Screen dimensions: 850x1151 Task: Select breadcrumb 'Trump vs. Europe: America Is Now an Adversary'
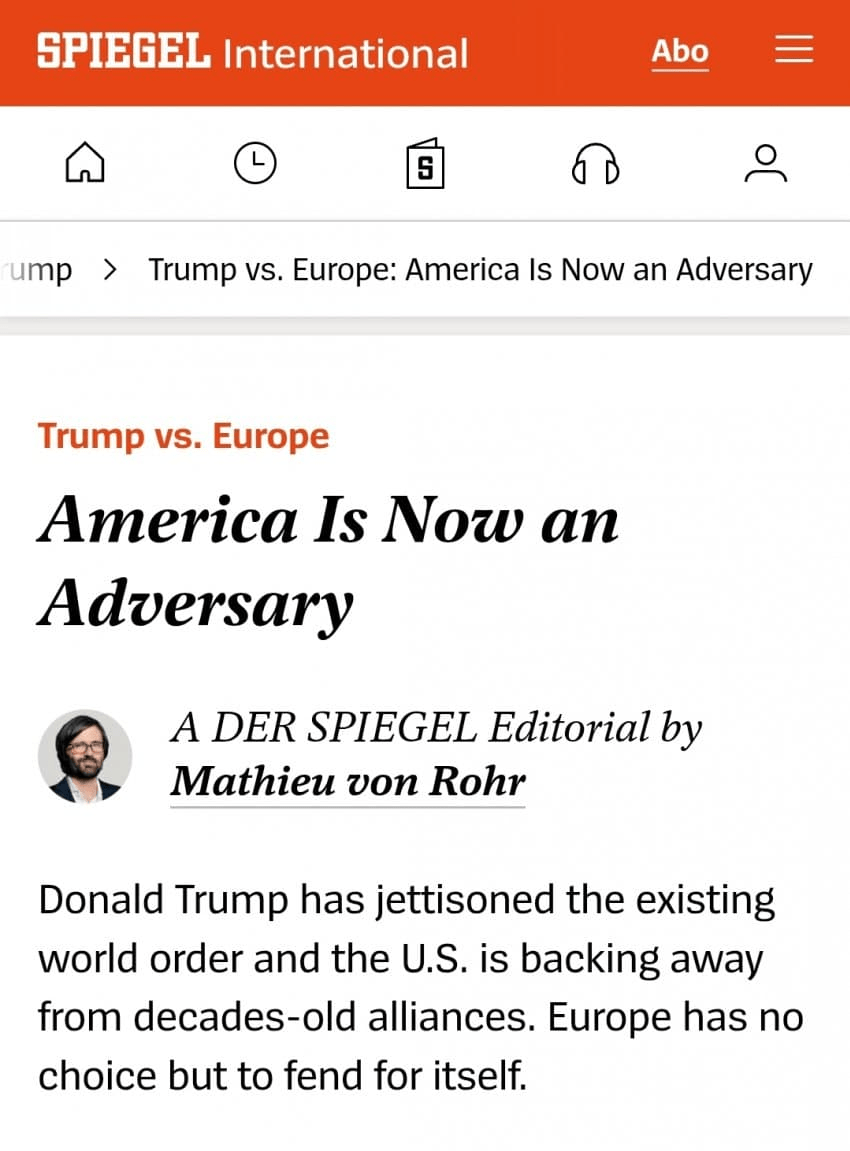click(x=480, y=270)
